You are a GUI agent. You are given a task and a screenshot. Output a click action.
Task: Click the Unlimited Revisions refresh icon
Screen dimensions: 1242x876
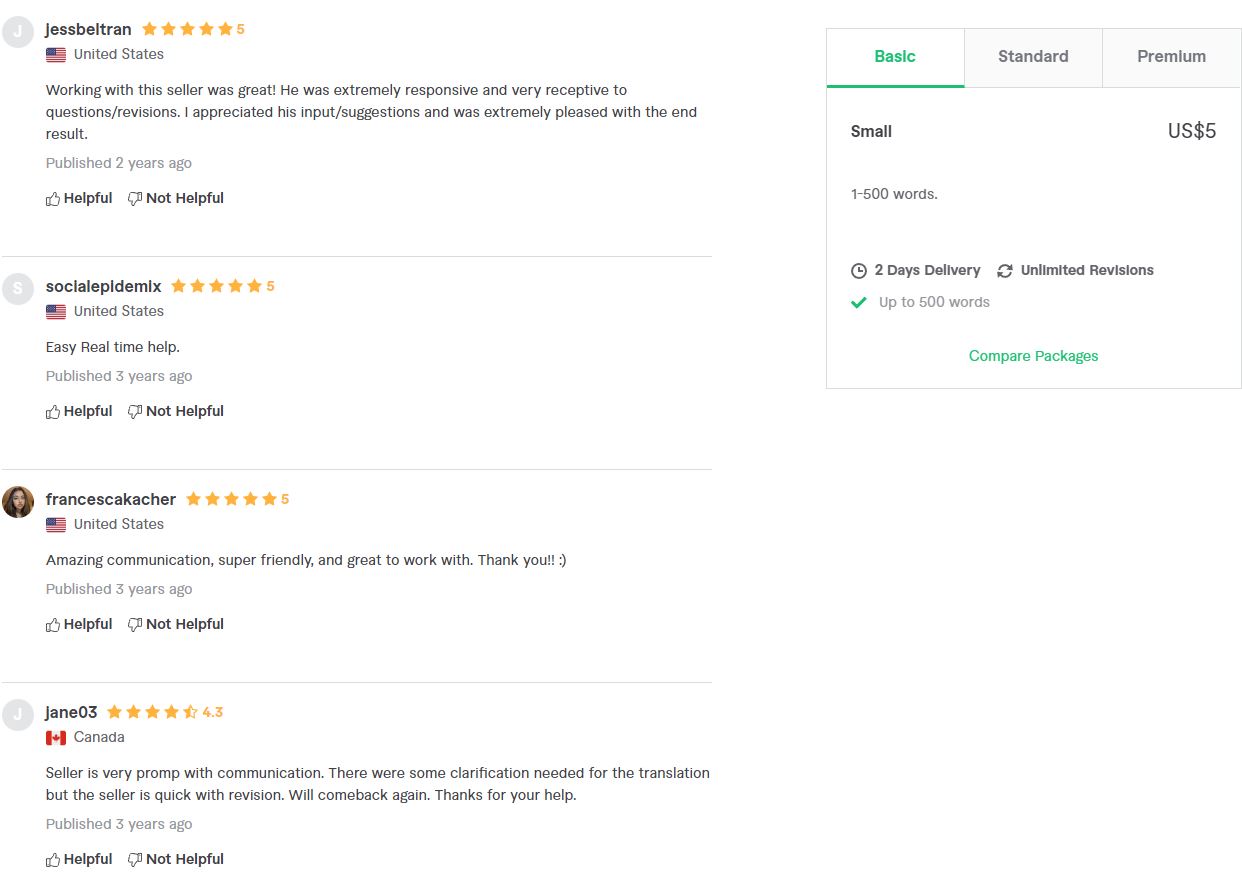[x=1005, y=271]
